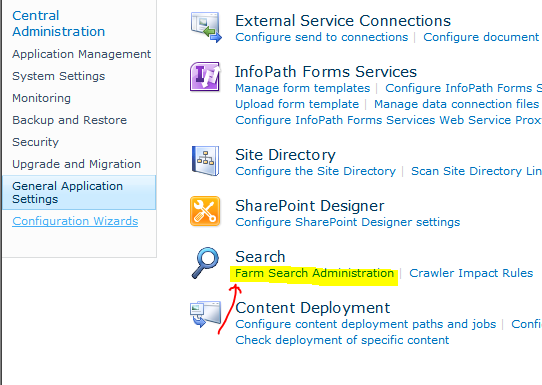The height and width of the screenshot is (385, 542).
Task: Open Upgrade and Migration page
Action: (x=76, y=164)
